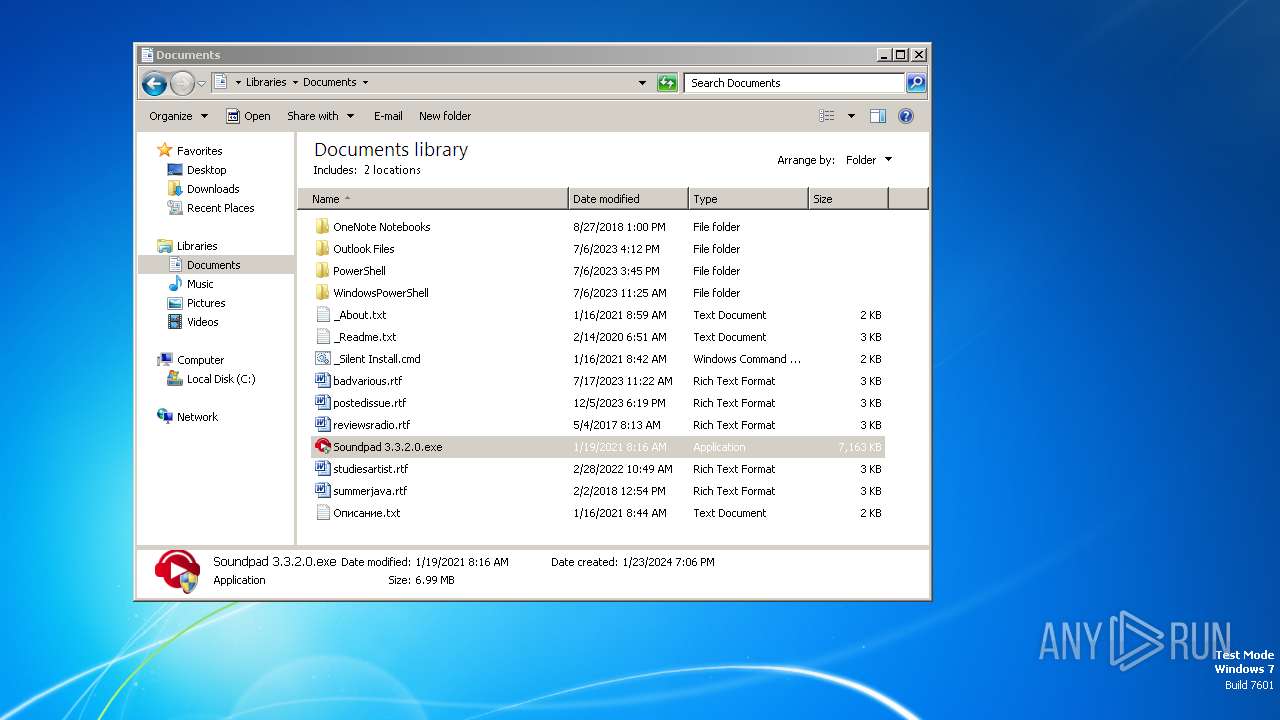Image resolution: width=1280 pixels, height=720 pixels.
Task: Toggle the preview pane icon
Action: 878,116
